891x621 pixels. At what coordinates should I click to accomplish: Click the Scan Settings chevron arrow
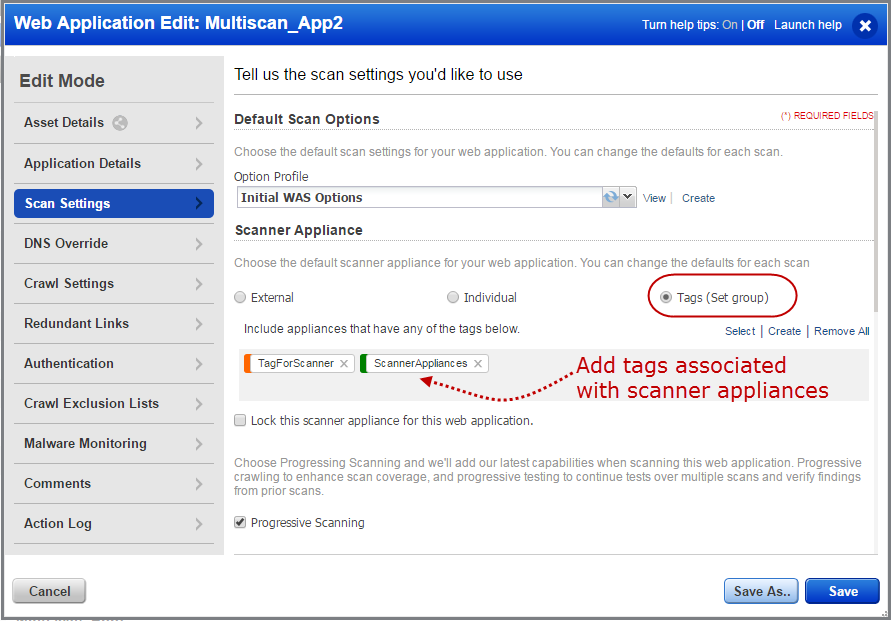[198, 203]
